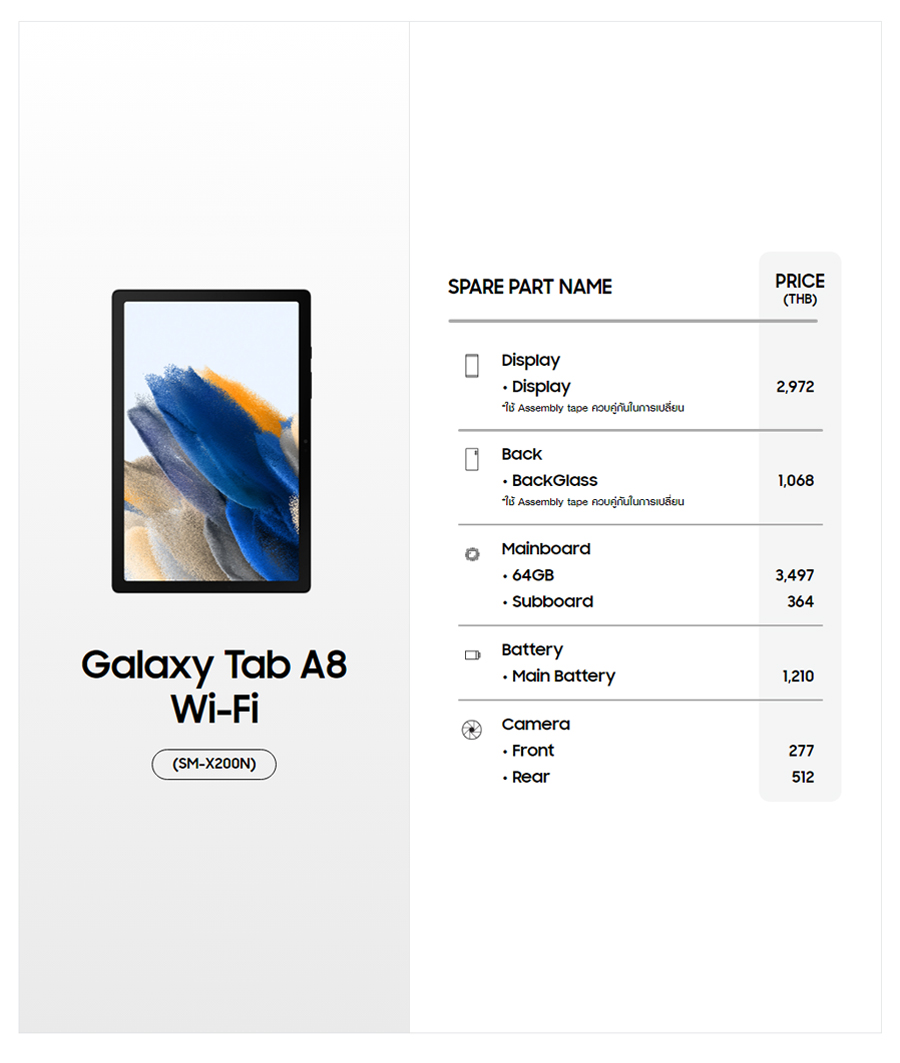Image resolution: width=900 pixels, height=1063 pixels.
Task: Select the Rear camera item
Action: click(530, 777)
